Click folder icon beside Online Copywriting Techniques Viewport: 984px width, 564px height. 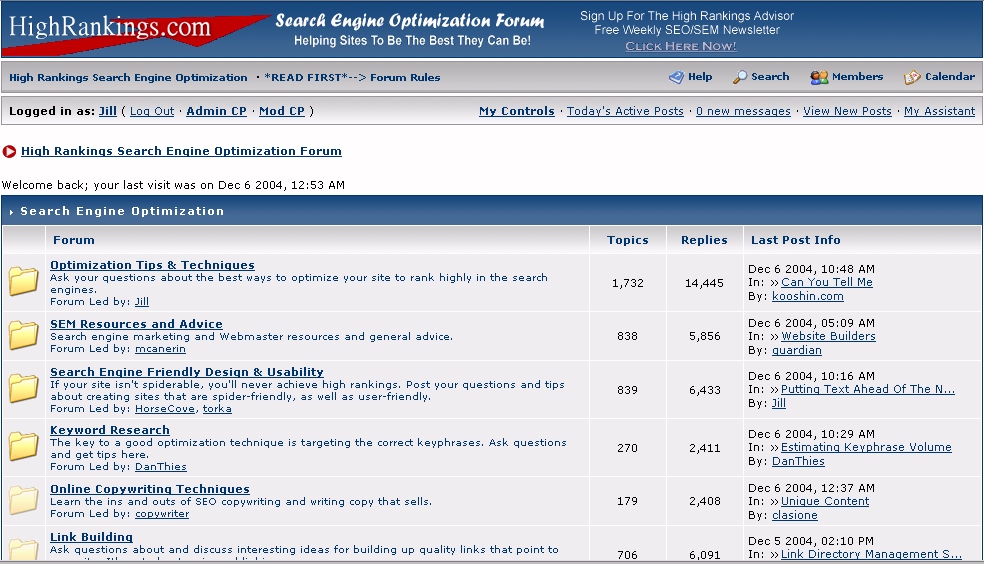tap(24, 500)
